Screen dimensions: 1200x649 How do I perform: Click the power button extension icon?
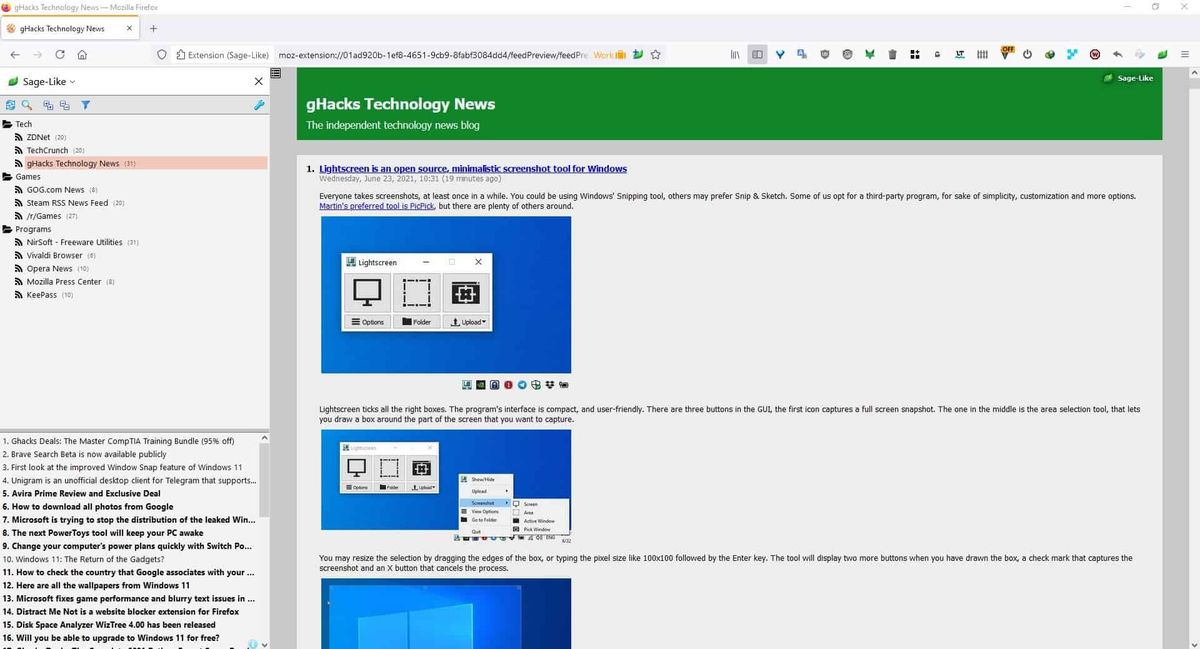click(1028, 54)
